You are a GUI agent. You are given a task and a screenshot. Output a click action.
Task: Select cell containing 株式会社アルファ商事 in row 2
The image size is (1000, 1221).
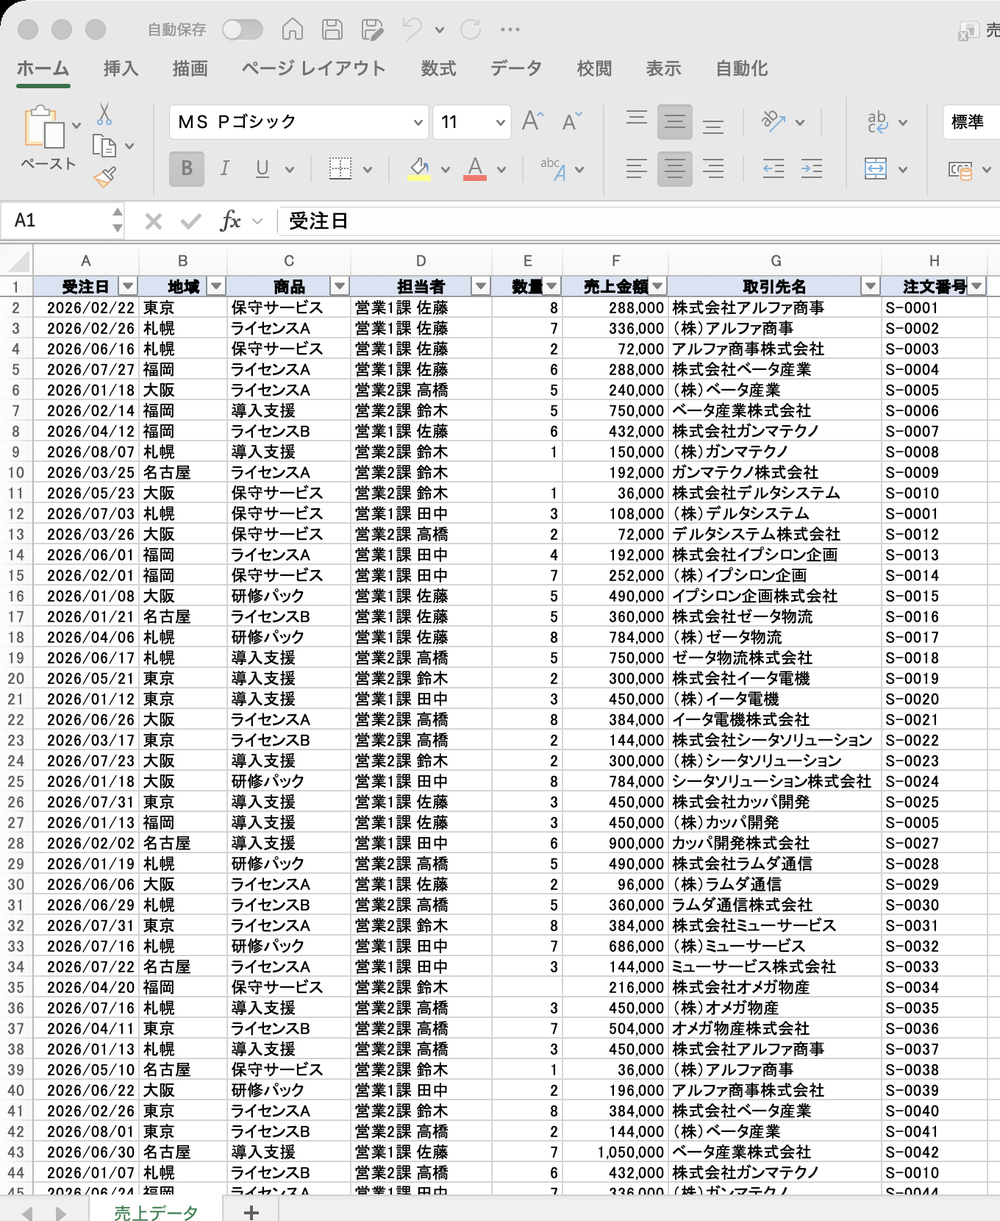(x=775, y=308)
